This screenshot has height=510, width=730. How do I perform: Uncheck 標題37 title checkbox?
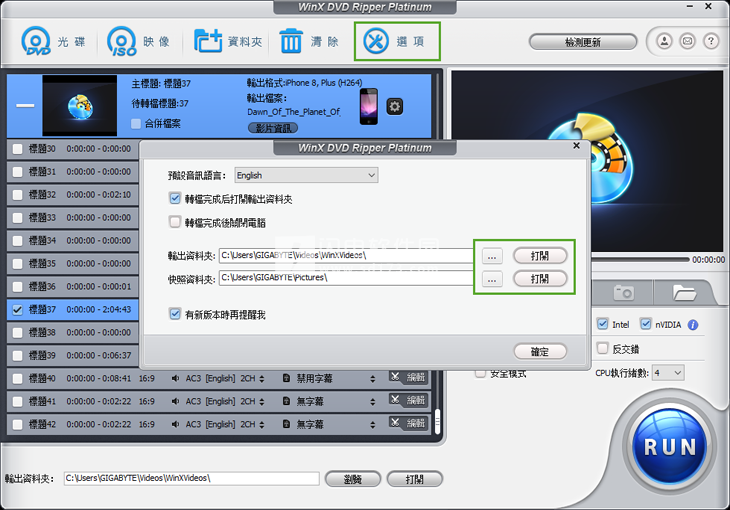point(17,310)
